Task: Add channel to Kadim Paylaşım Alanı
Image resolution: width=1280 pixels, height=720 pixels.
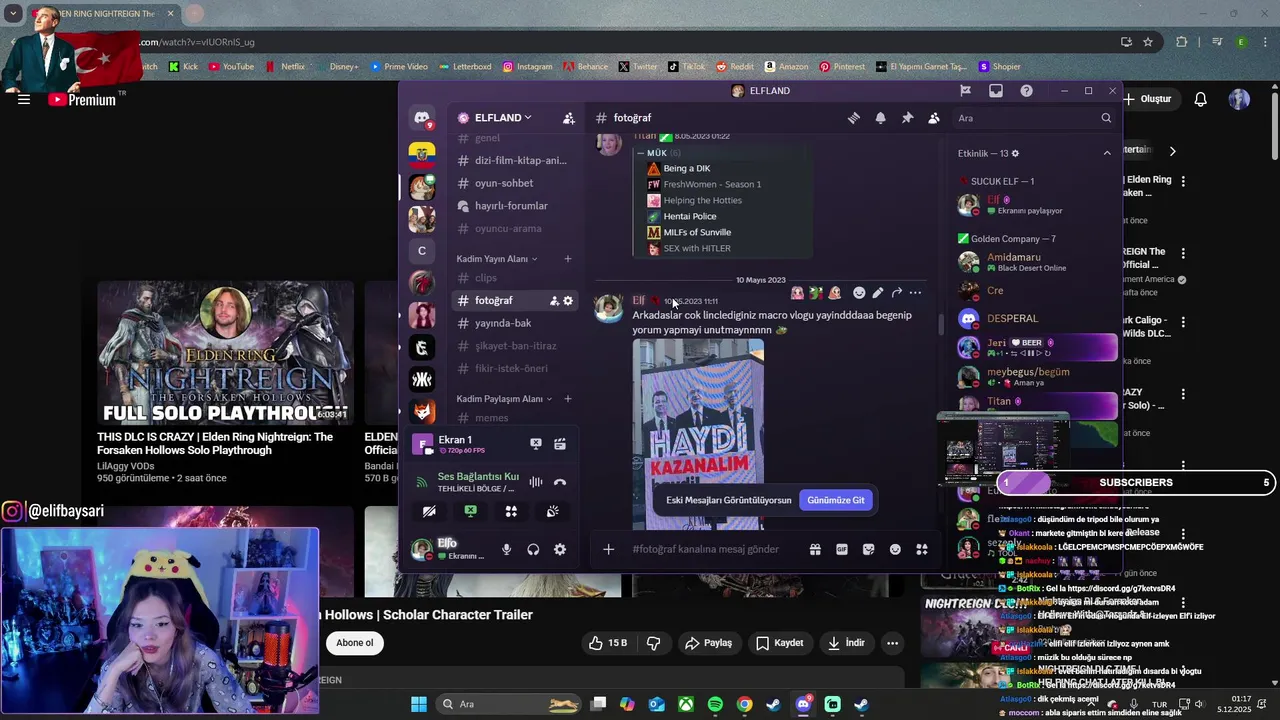Action: 568,399
